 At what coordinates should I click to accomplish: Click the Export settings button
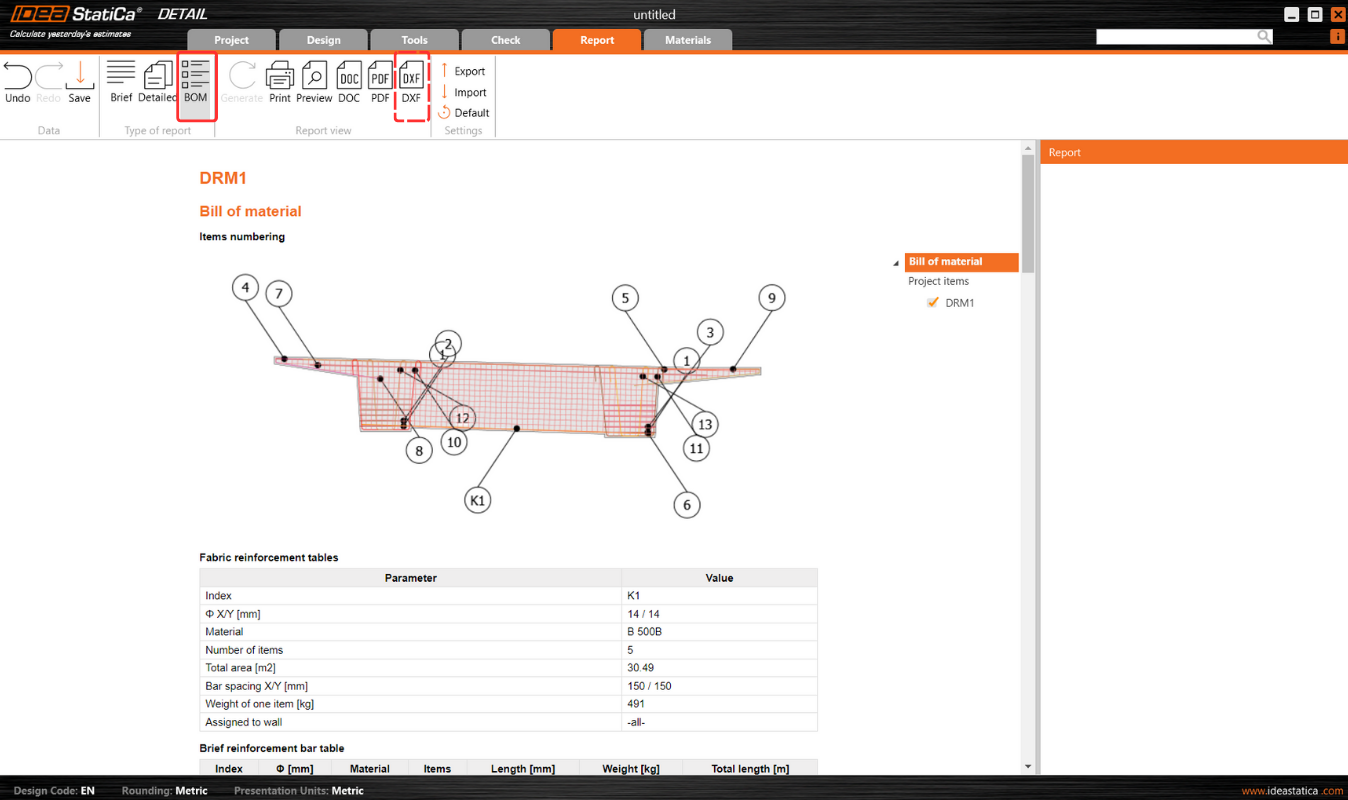[x=463, y=71]
